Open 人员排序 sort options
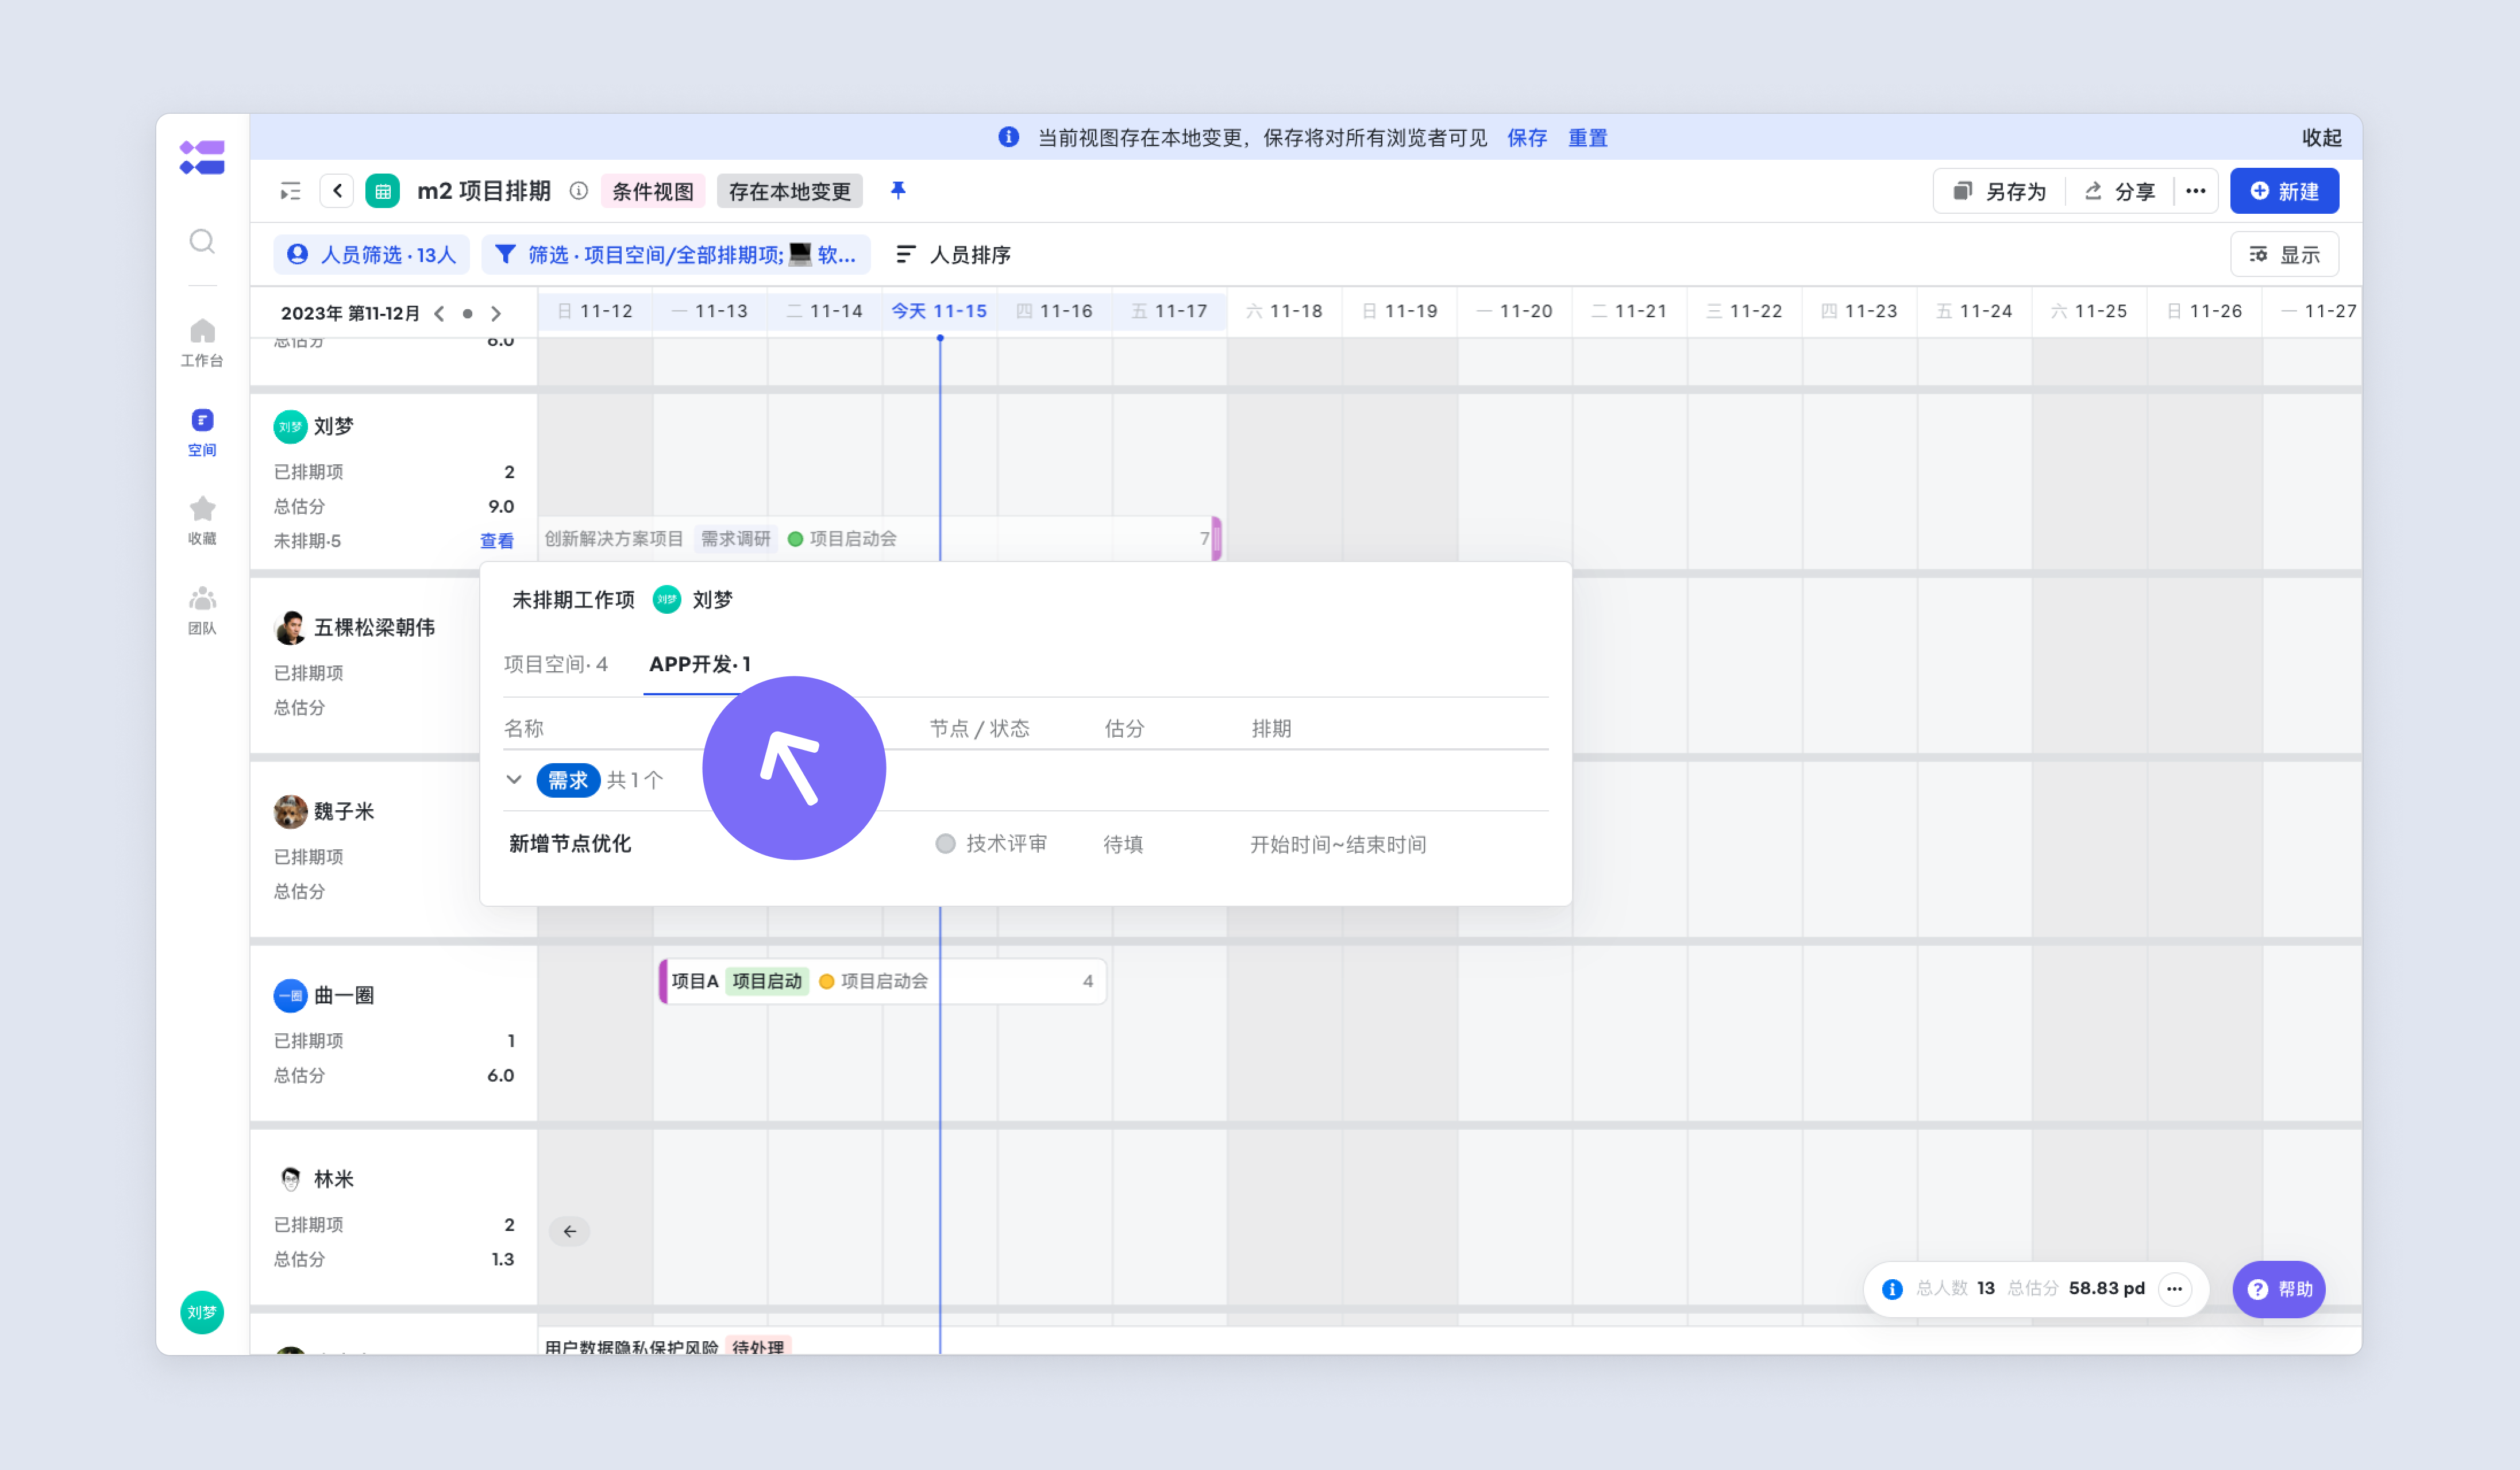This screenshot has height=1470, width=2520. coord(953,255)
